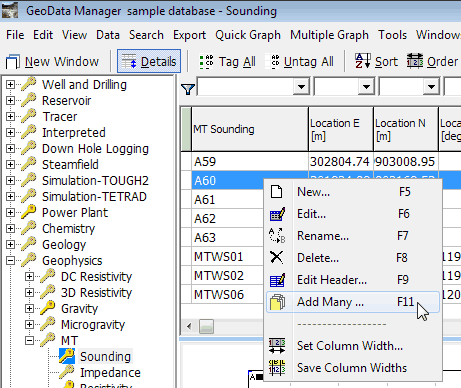Expand the Down Hole Logging node
This screenshot has width=461, height=388.
click(x=10, y=149)
